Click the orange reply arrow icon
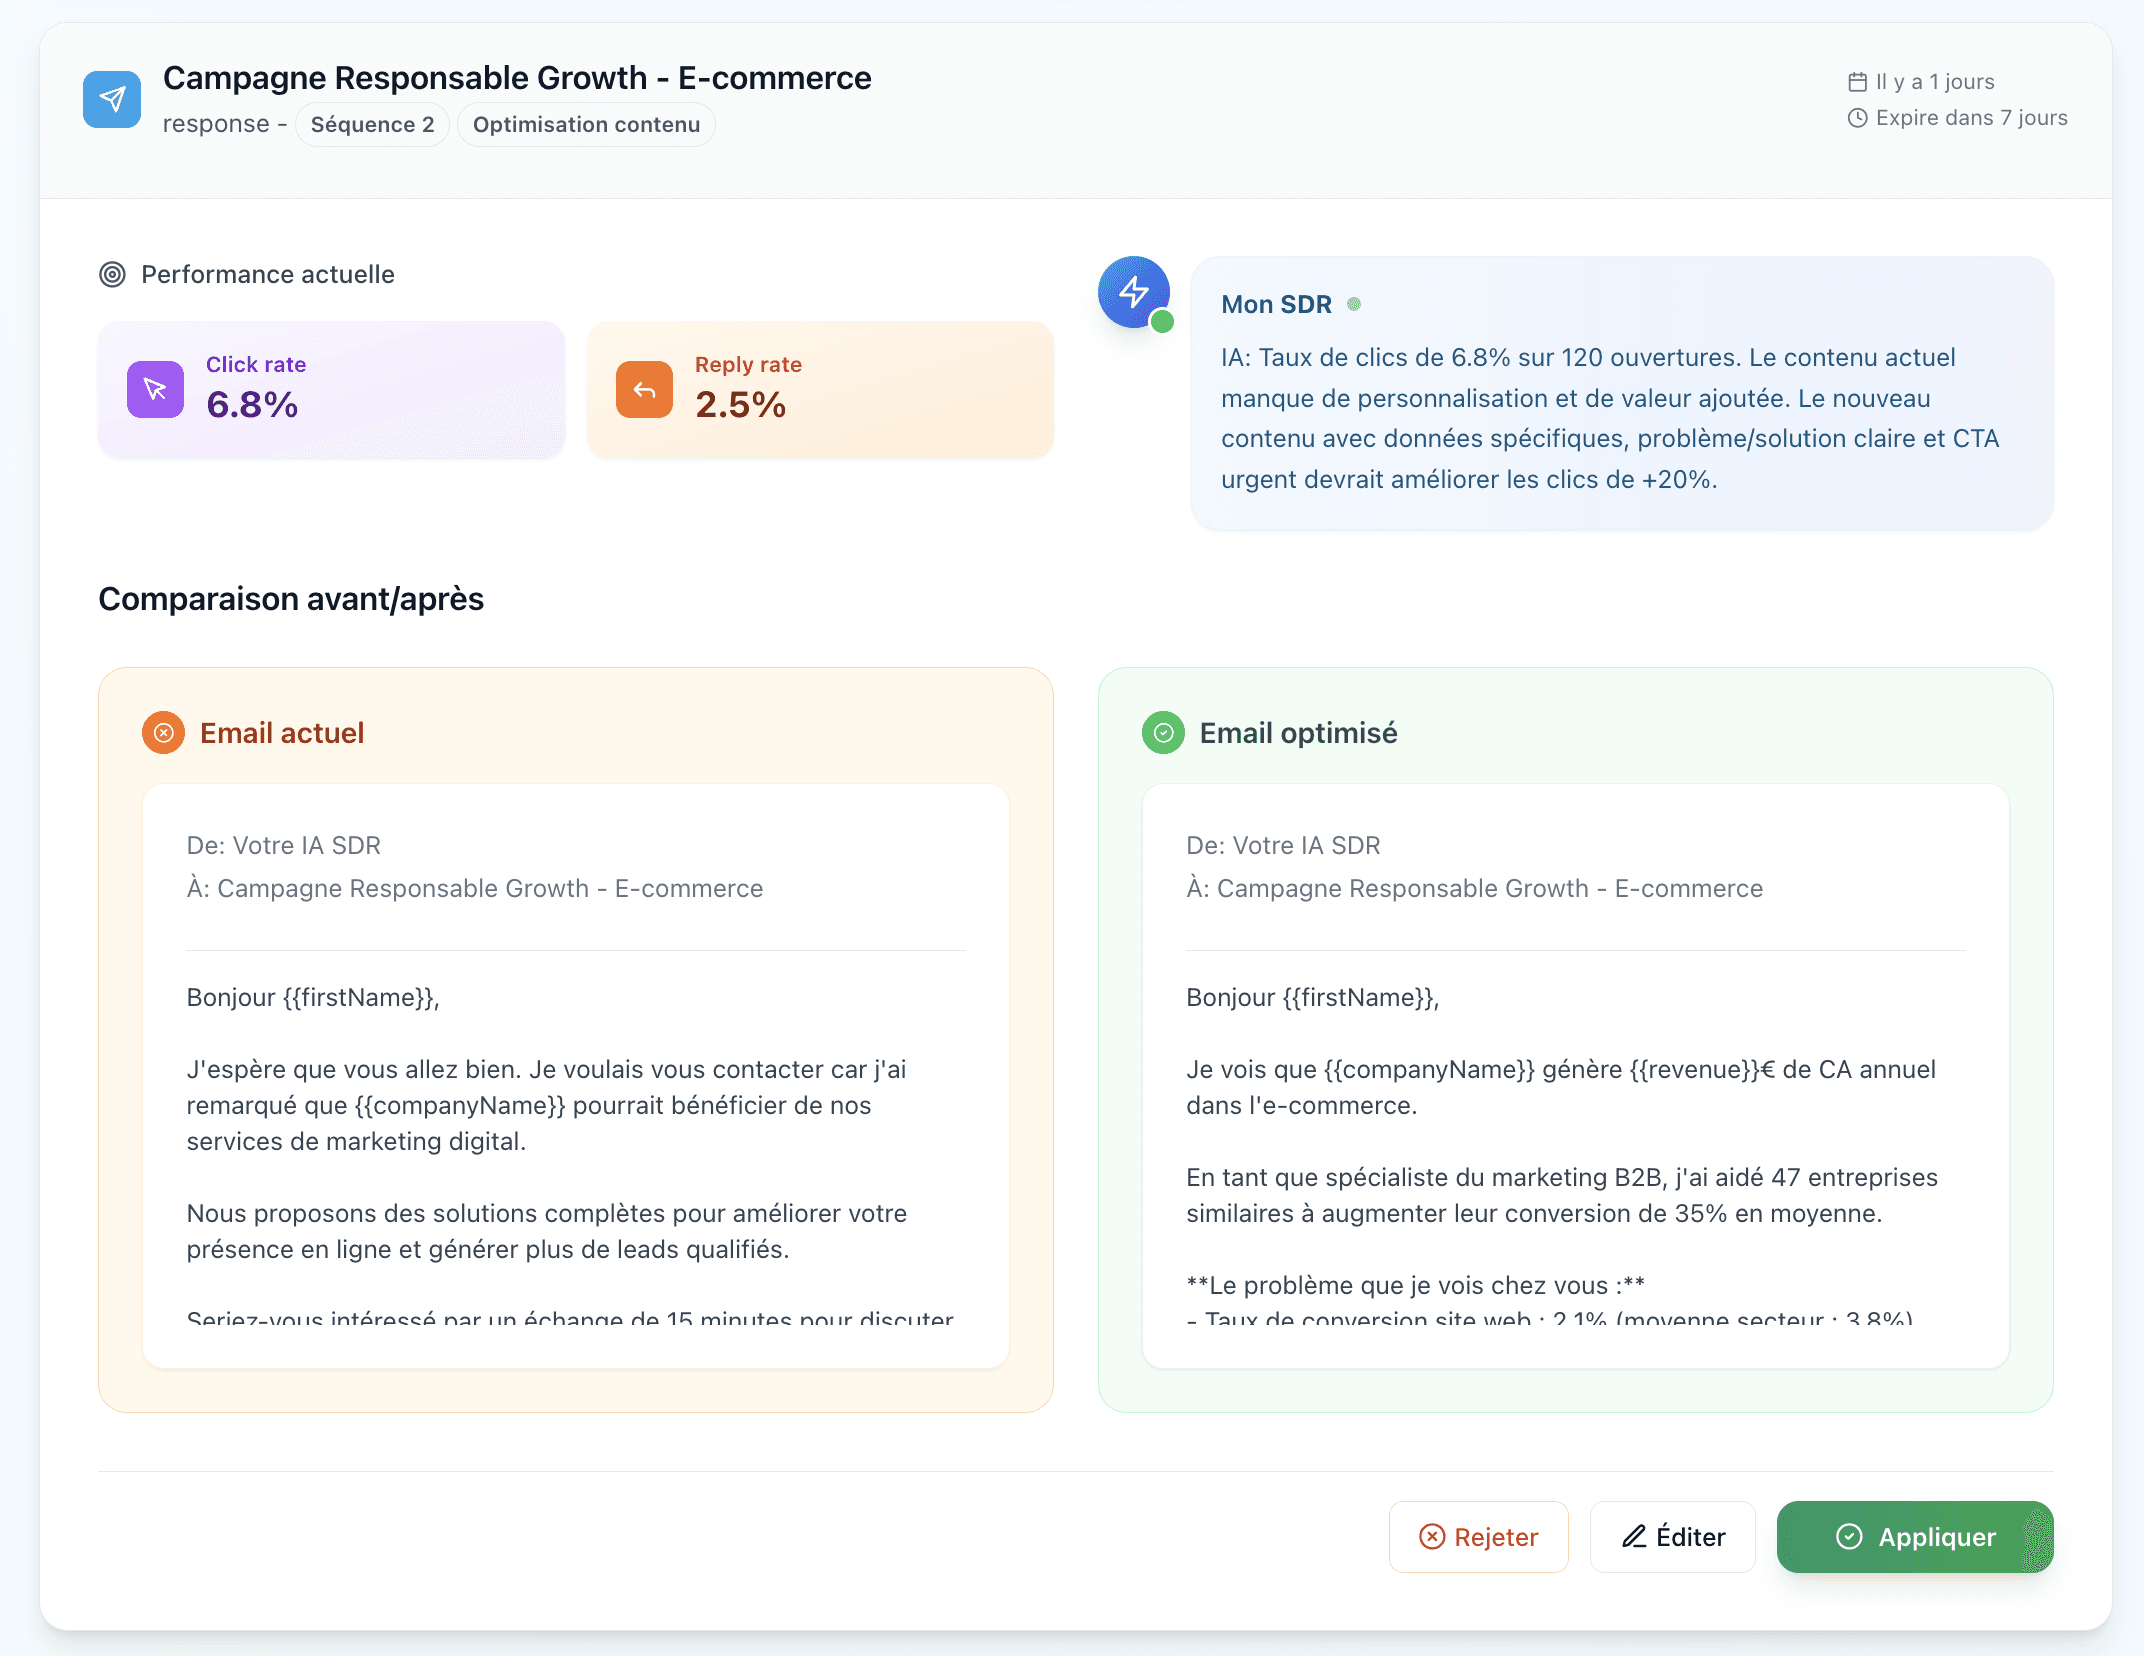This screenshot has height=1656, width=2144. (644, 389)
